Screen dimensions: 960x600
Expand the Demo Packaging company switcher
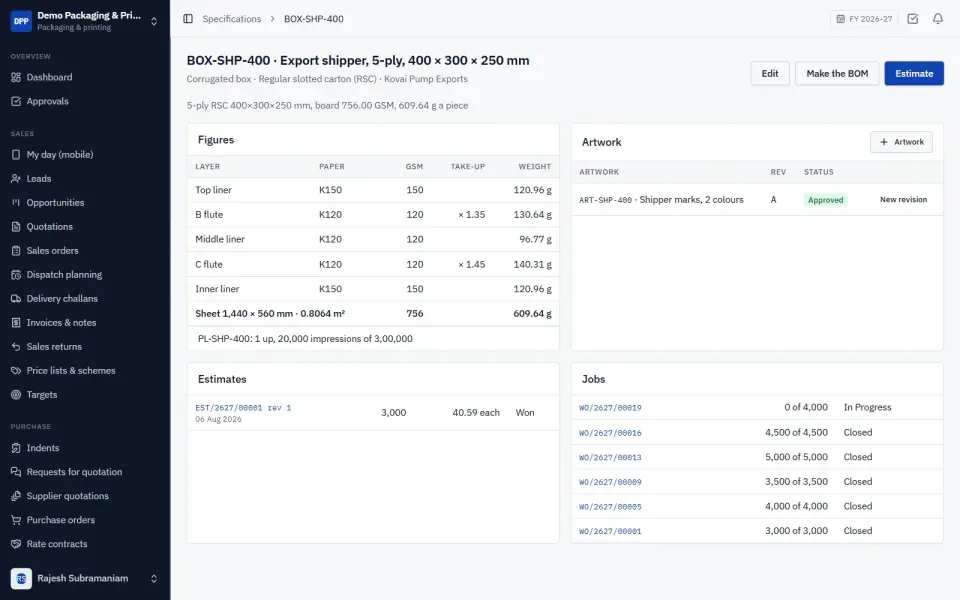coord(85,21)
